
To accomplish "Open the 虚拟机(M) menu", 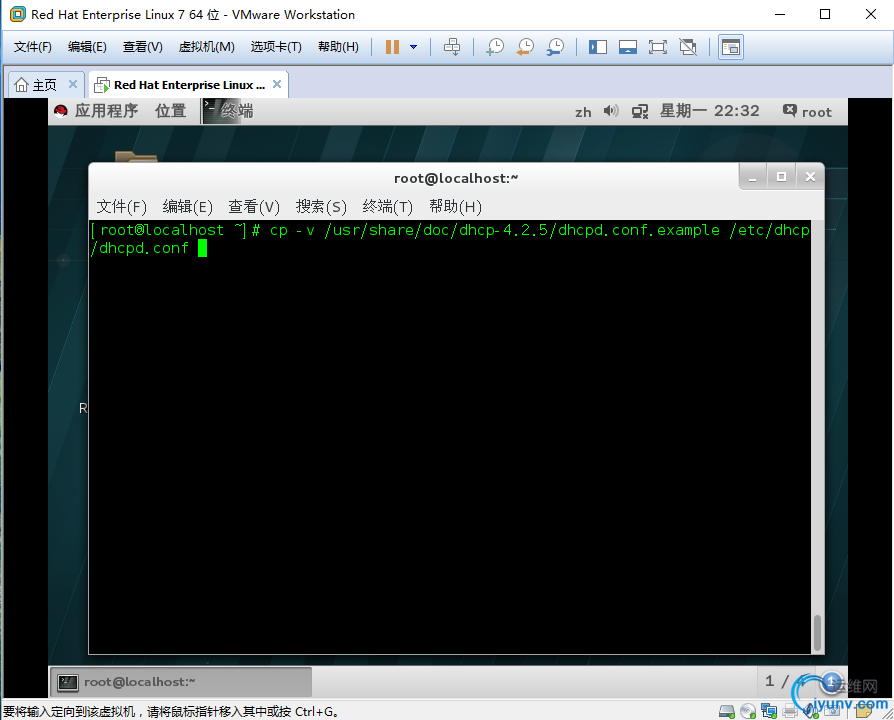I will tap(206, 47).
